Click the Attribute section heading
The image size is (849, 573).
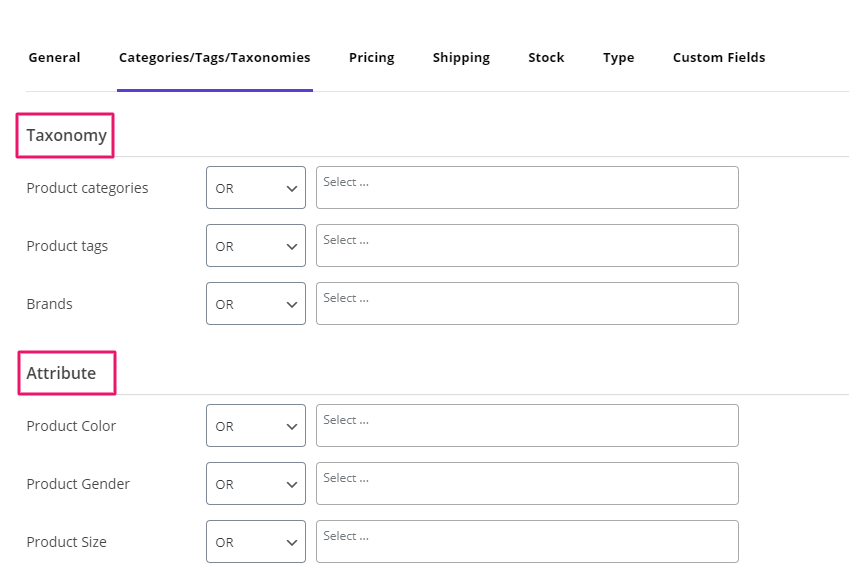click(x=61, y=373)
